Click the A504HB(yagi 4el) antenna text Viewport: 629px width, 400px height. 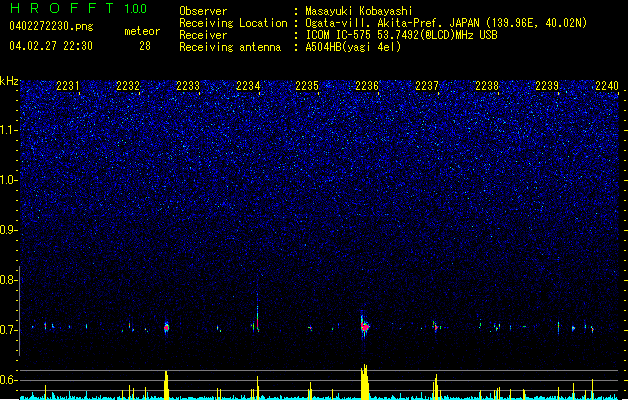pyautogui.click(x=353, y=47)
